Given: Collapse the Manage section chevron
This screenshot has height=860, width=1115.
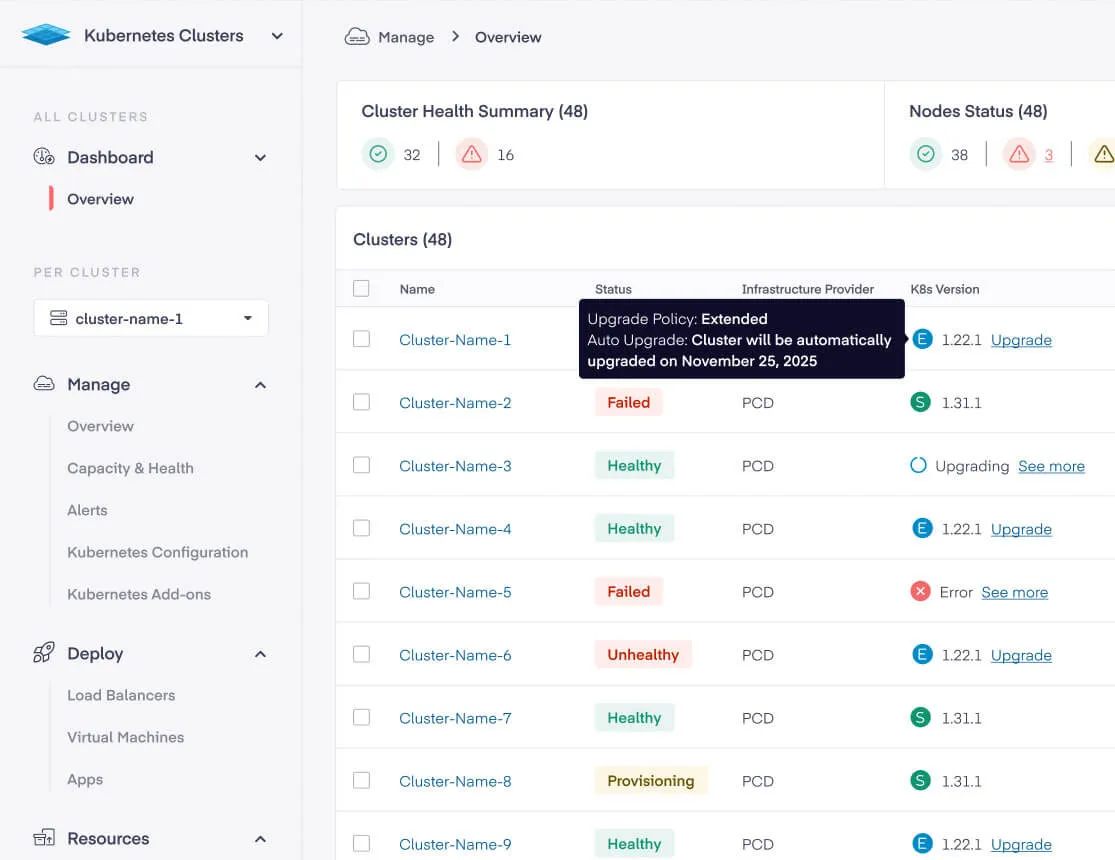Looking at the screenshot, I should (x=260, y=385).
